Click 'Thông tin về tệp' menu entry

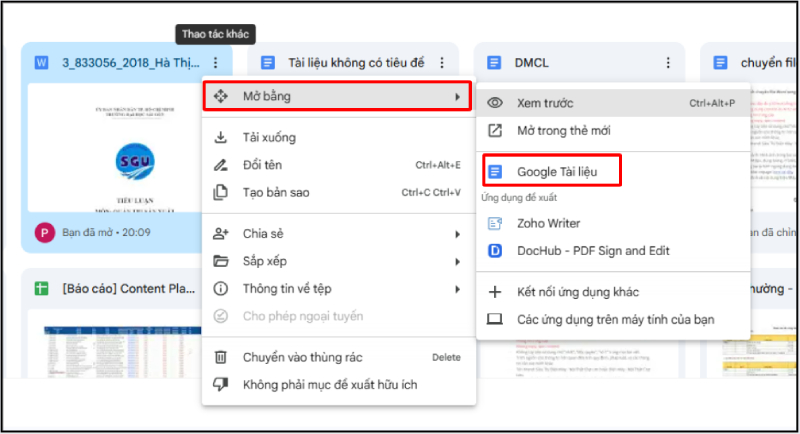[339, 289]
